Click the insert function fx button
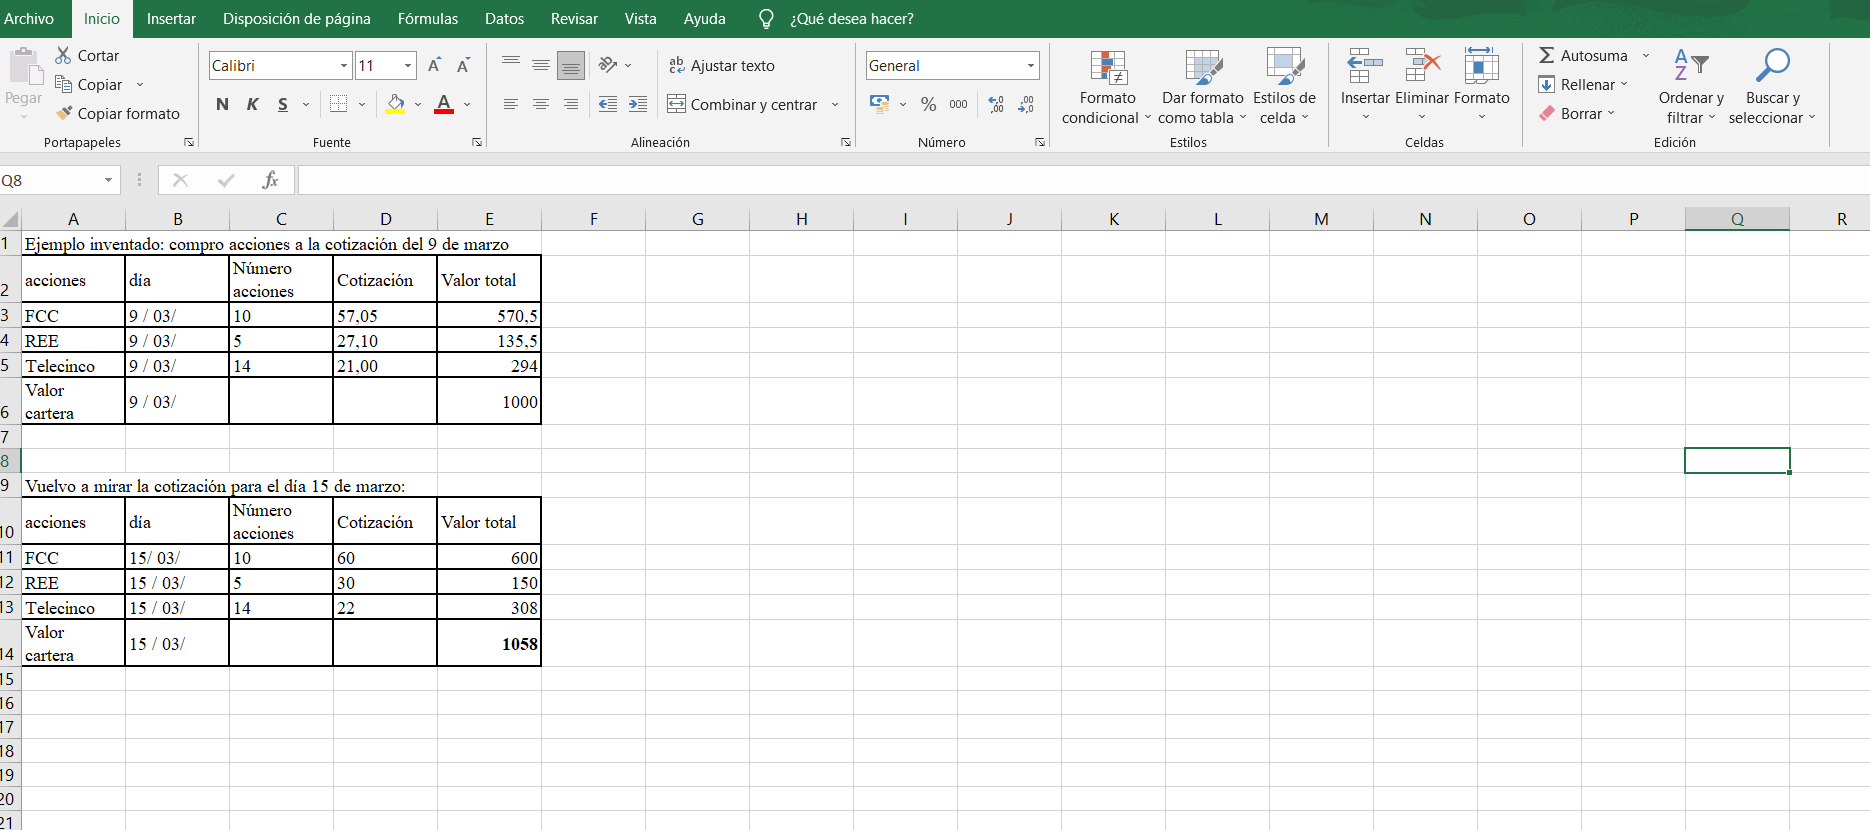Image resolution: width=1870 pixels, height=830 pixels. [x=270, y=180]
